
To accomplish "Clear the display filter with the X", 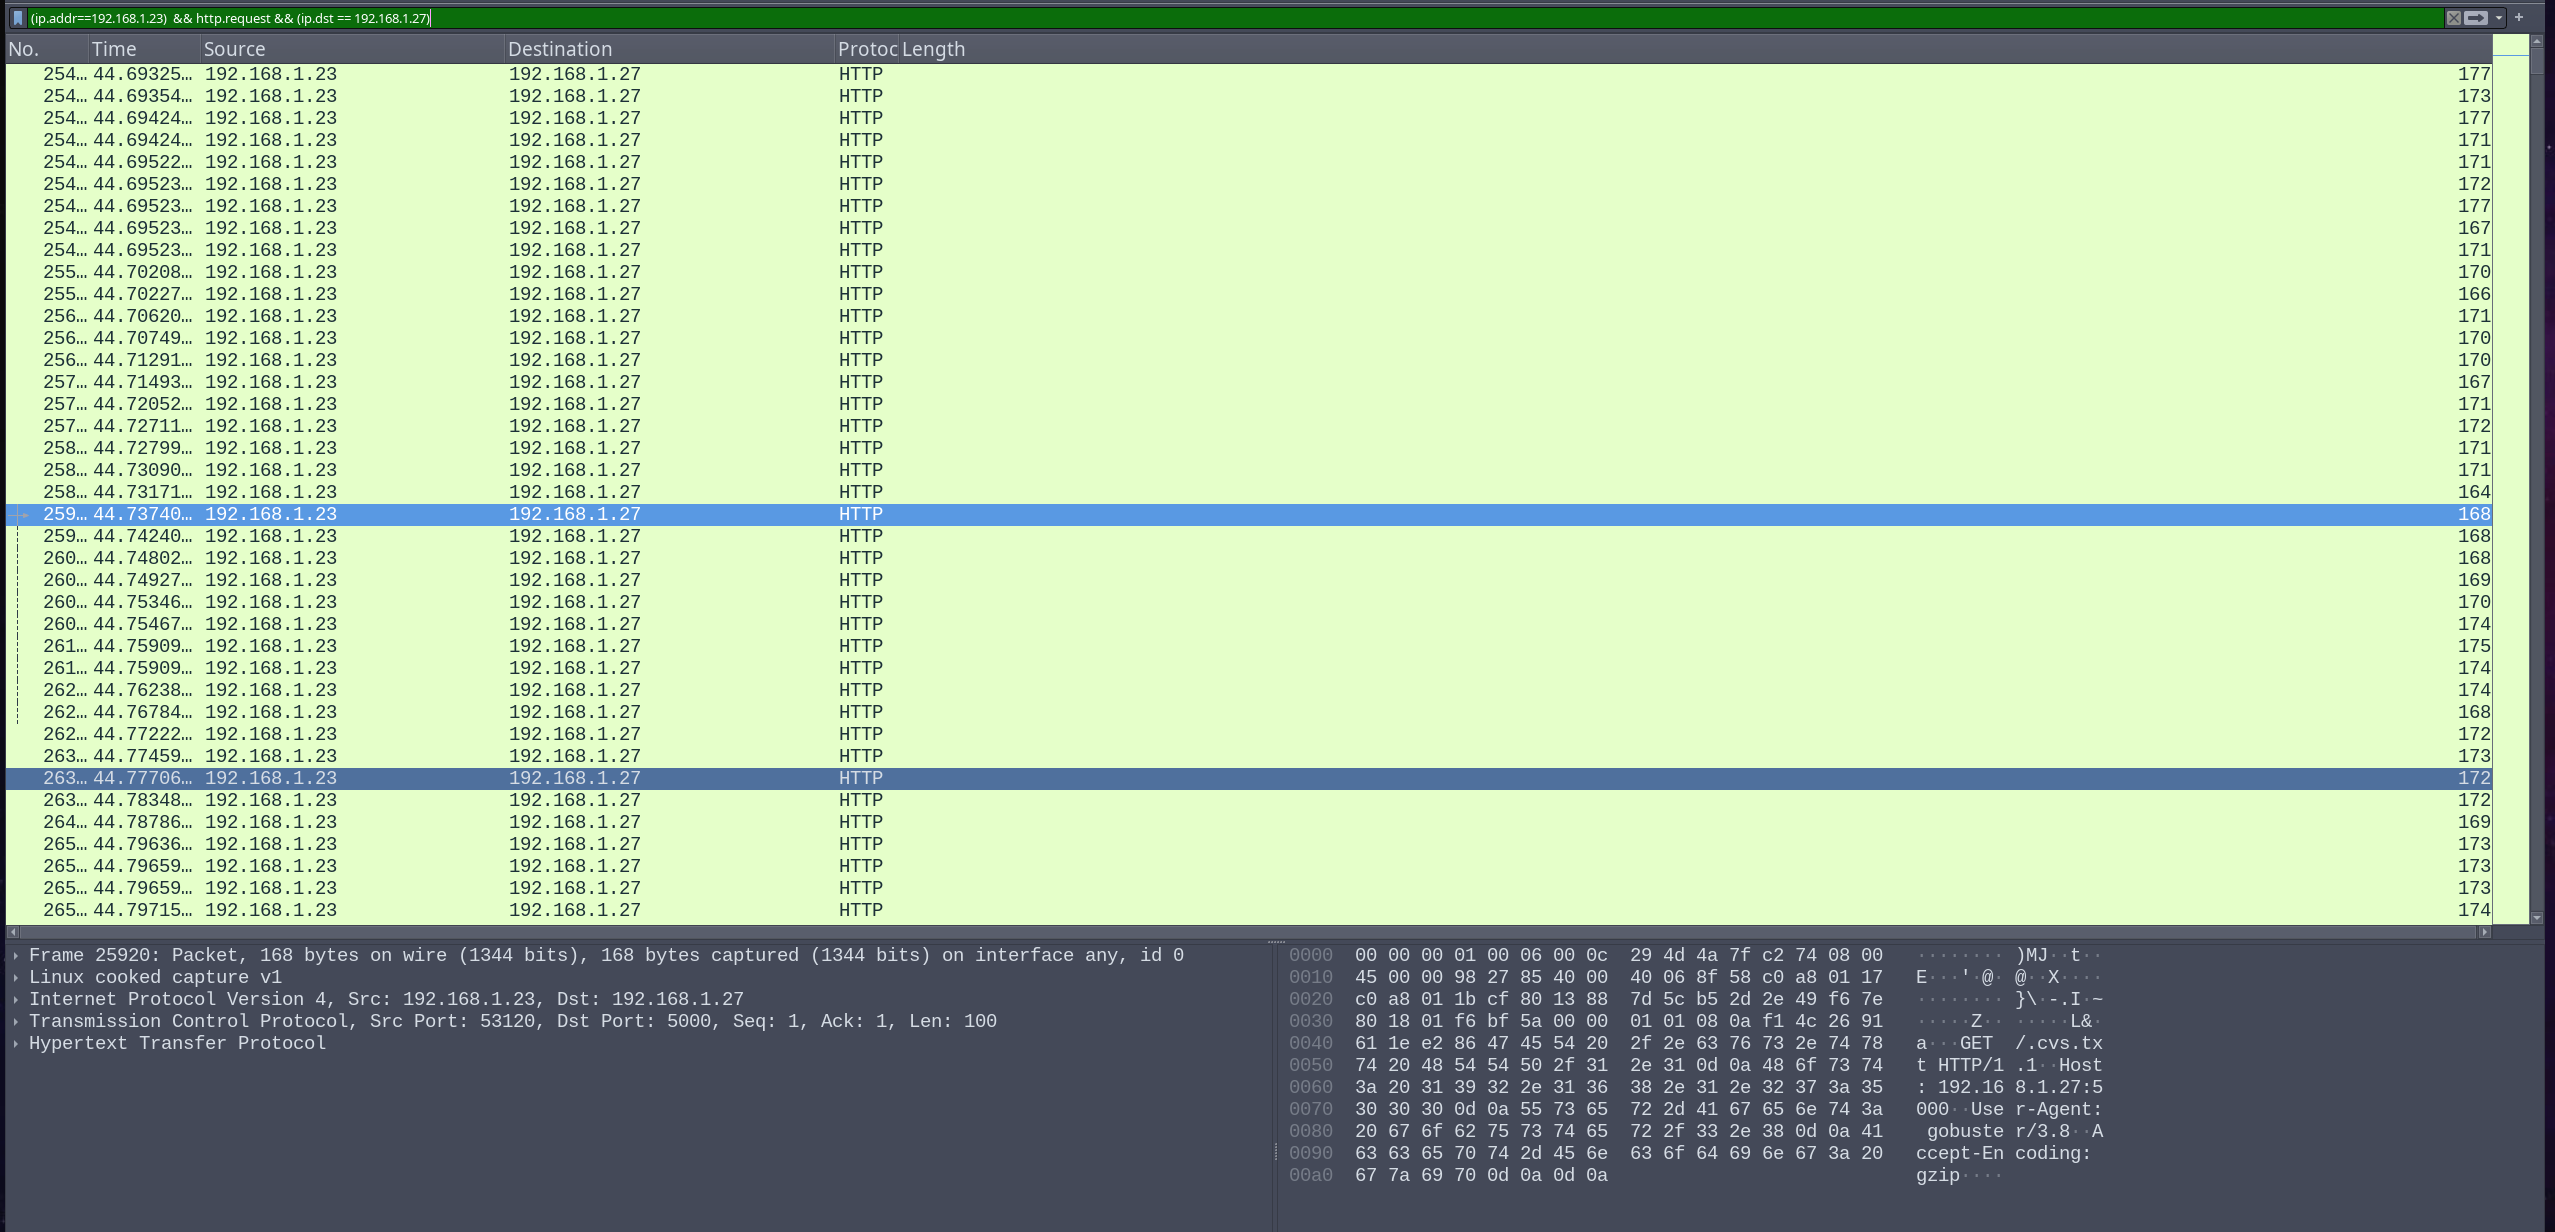I will click(x=2453, y=18).
